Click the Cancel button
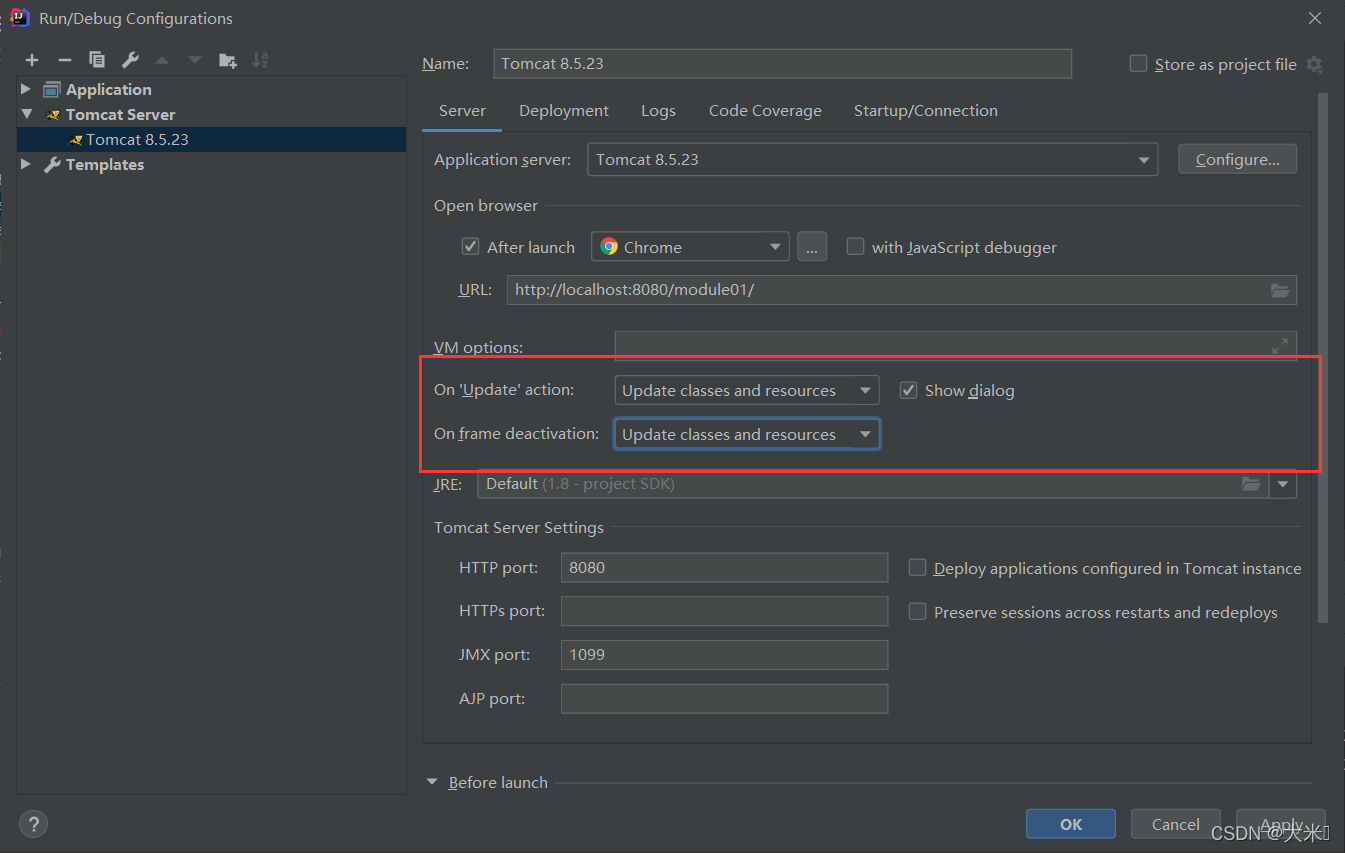 (x=1176, y=824)
